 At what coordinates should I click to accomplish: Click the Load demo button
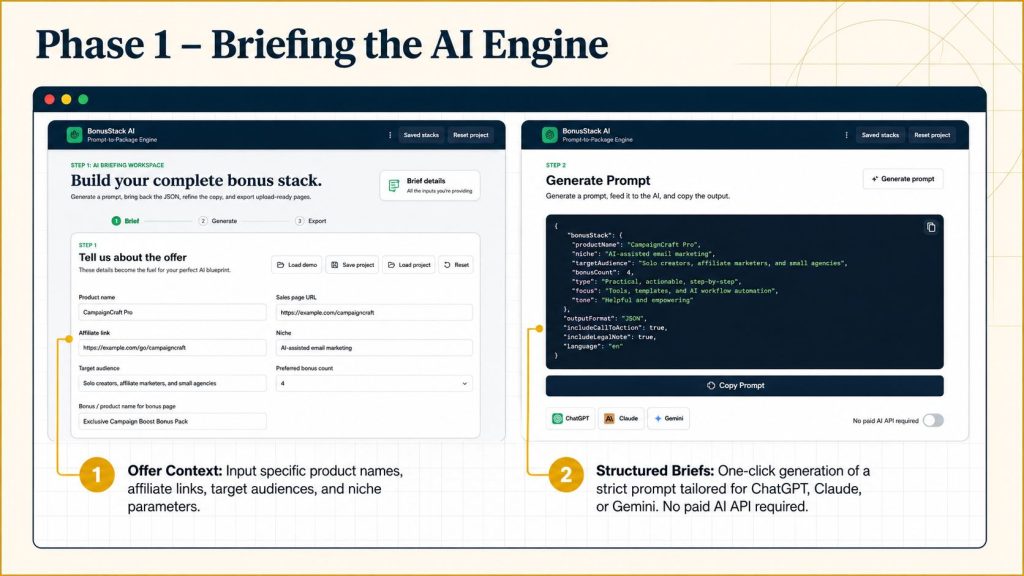[296, 265]
